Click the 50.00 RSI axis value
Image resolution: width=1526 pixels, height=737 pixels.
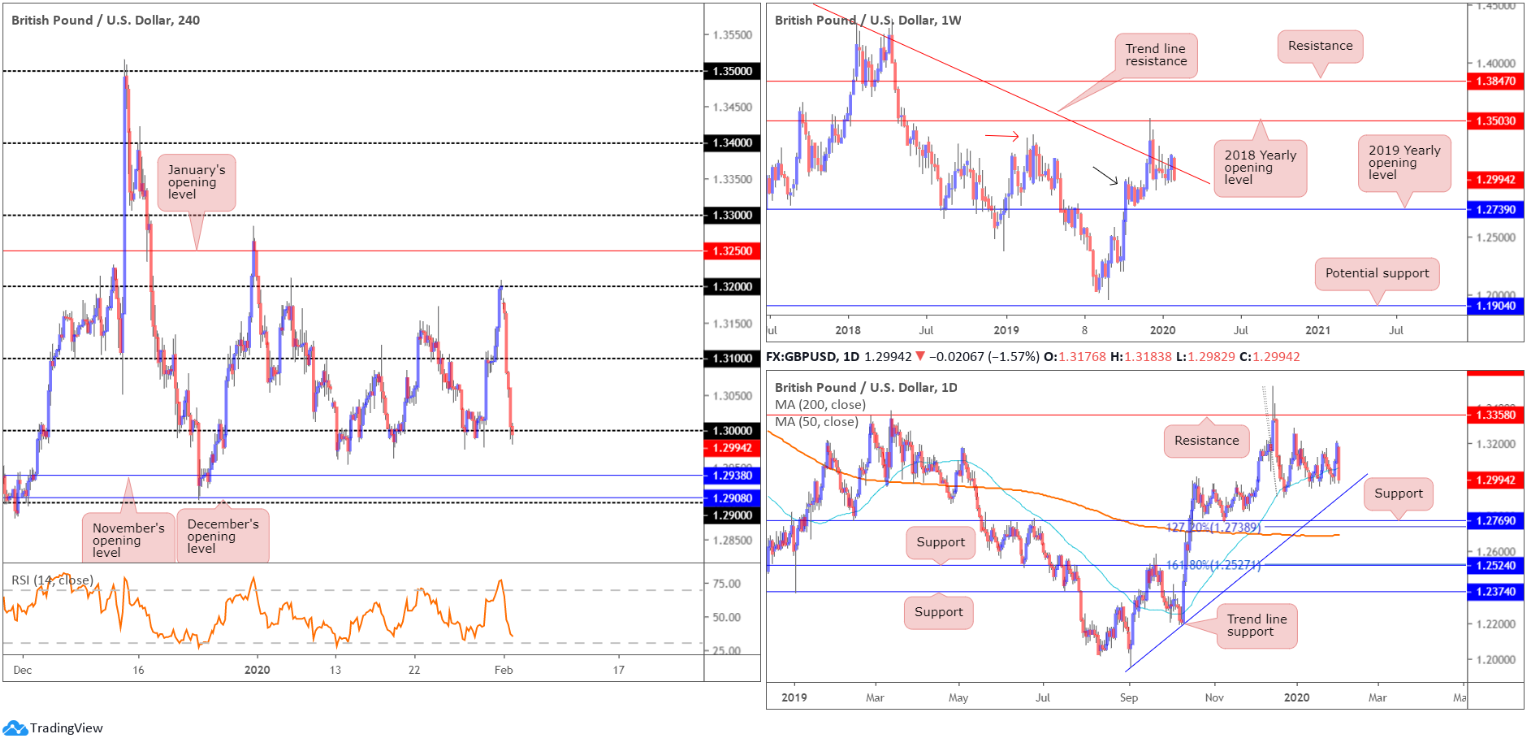727,617
